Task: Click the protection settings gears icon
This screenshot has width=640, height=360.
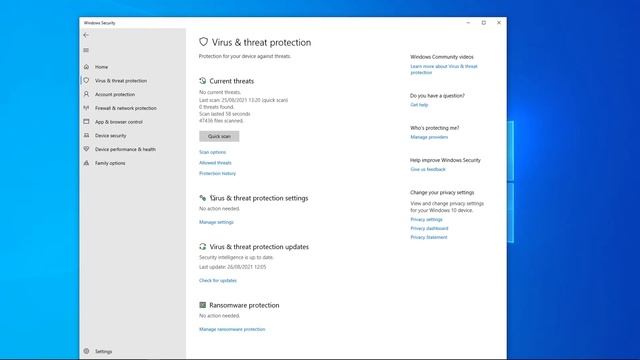Action: [202, 198]
